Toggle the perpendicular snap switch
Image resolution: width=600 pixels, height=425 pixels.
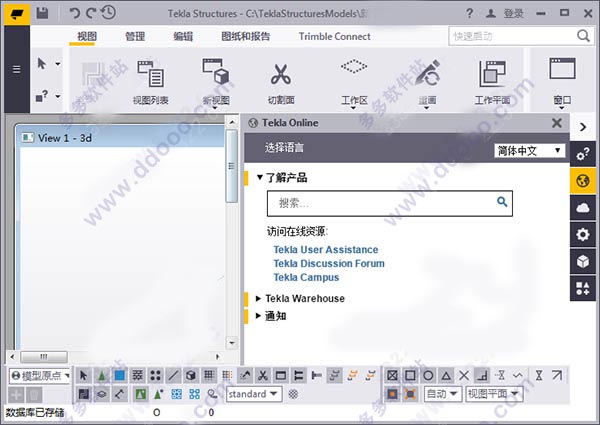pyautogui.click(x=482, y=376)
